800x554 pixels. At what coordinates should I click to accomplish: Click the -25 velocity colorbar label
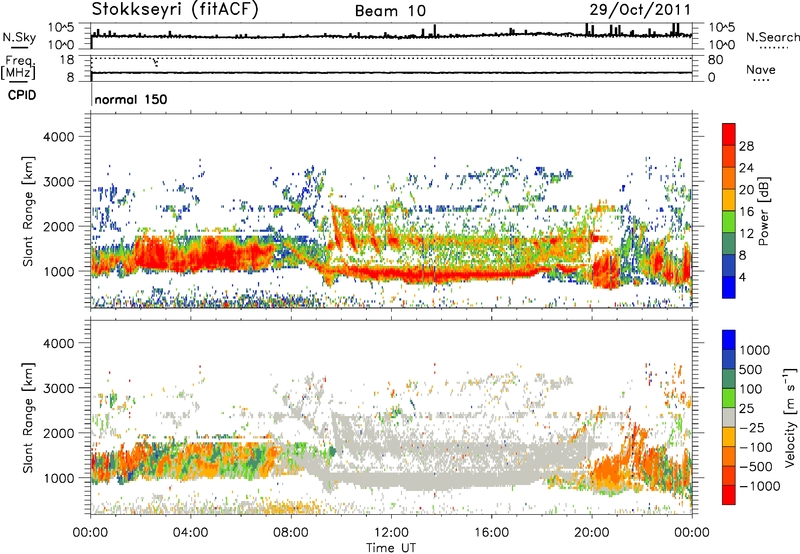click(751, 427)
